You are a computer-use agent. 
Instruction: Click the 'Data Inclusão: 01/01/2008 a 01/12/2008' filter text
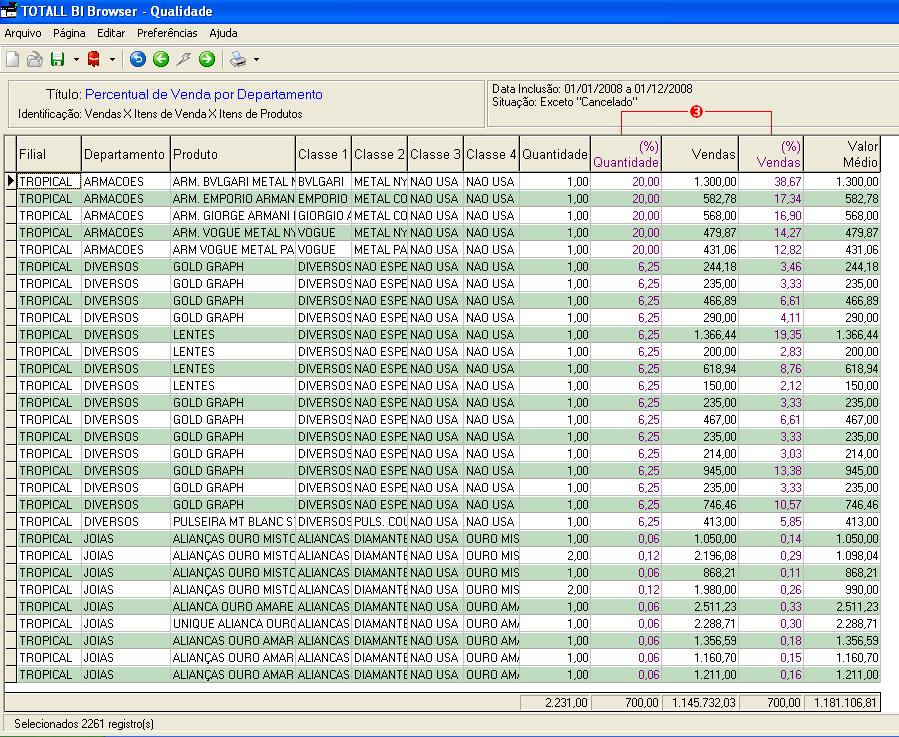pos(592,89)
